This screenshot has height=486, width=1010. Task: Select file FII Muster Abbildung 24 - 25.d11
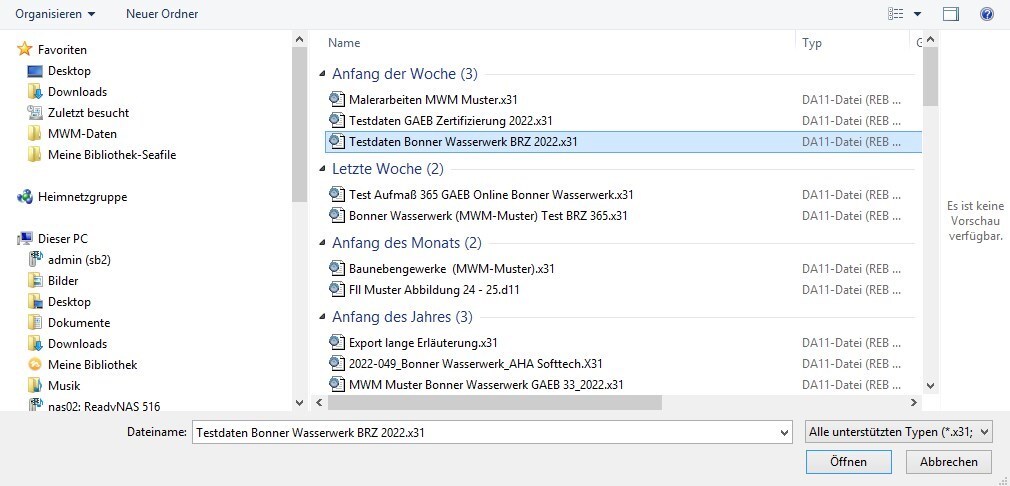[434, 290]
